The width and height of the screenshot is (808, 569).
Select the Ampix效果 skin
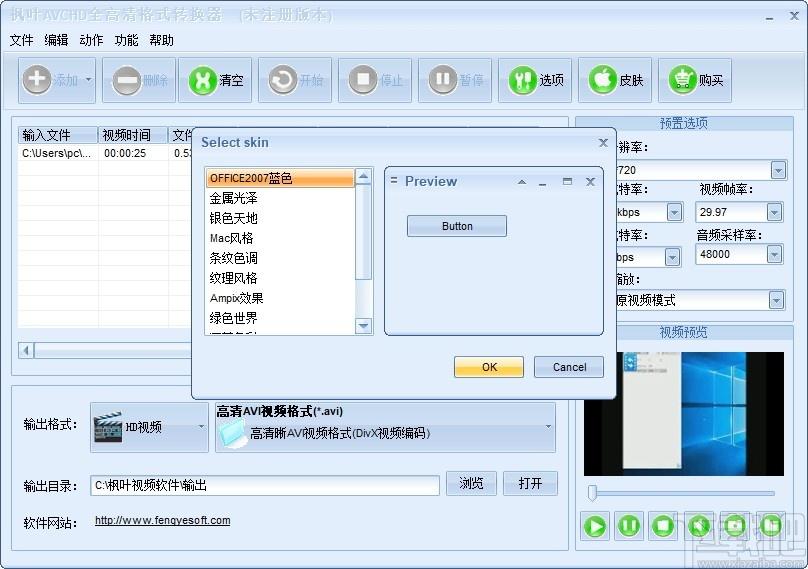coord(280,298)
